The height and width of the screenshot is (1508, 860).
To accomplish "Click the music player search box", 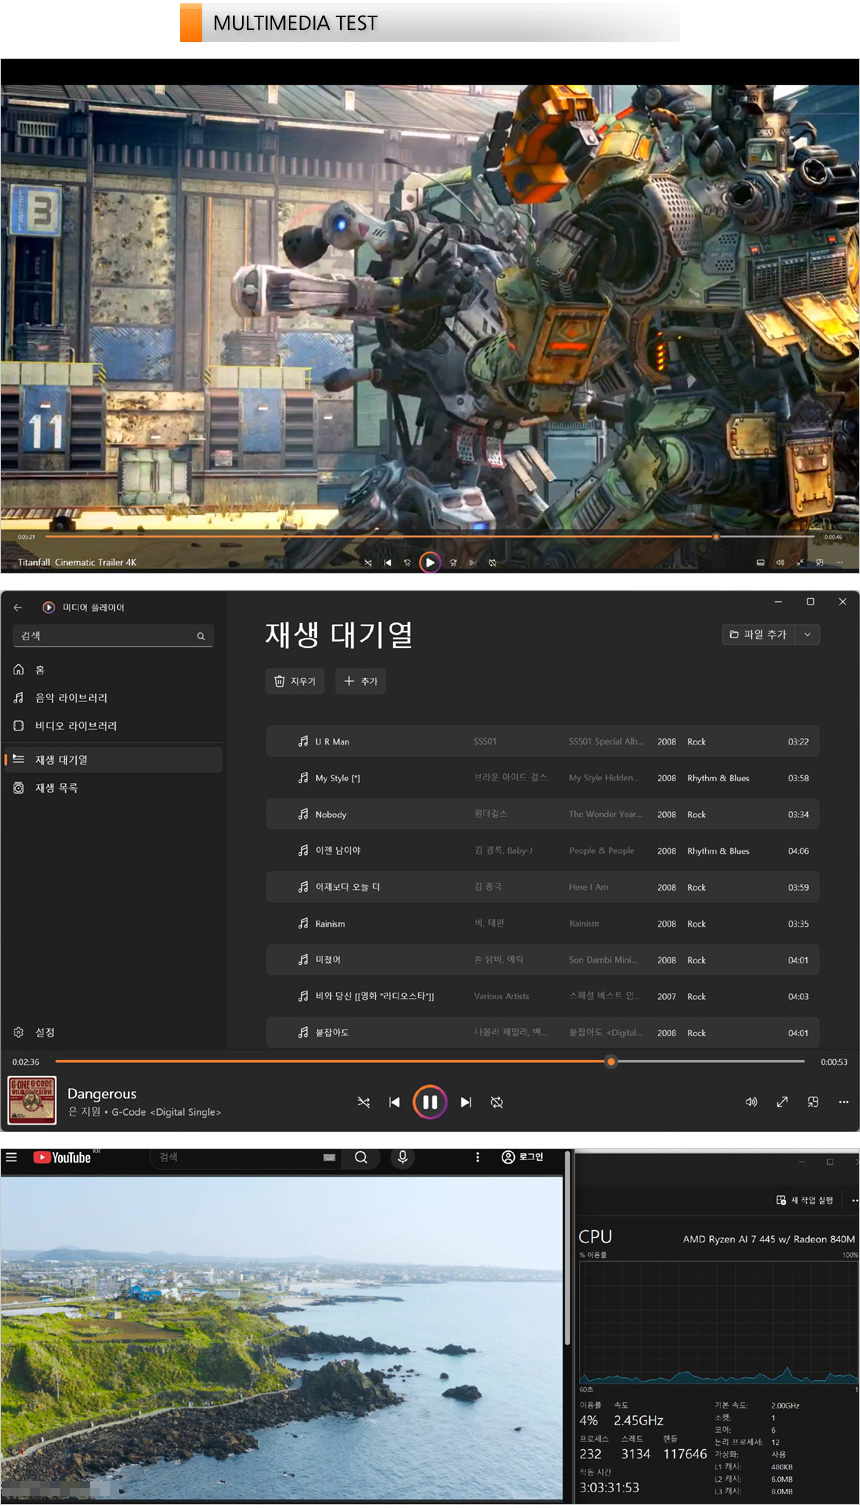I will coord(105,636).
